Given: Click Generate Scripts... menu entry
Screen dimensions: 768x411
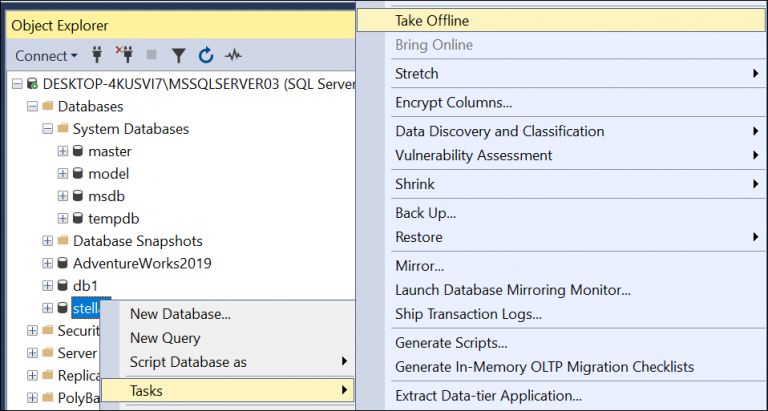Looking at the screenshot, I should pos(449,343).
